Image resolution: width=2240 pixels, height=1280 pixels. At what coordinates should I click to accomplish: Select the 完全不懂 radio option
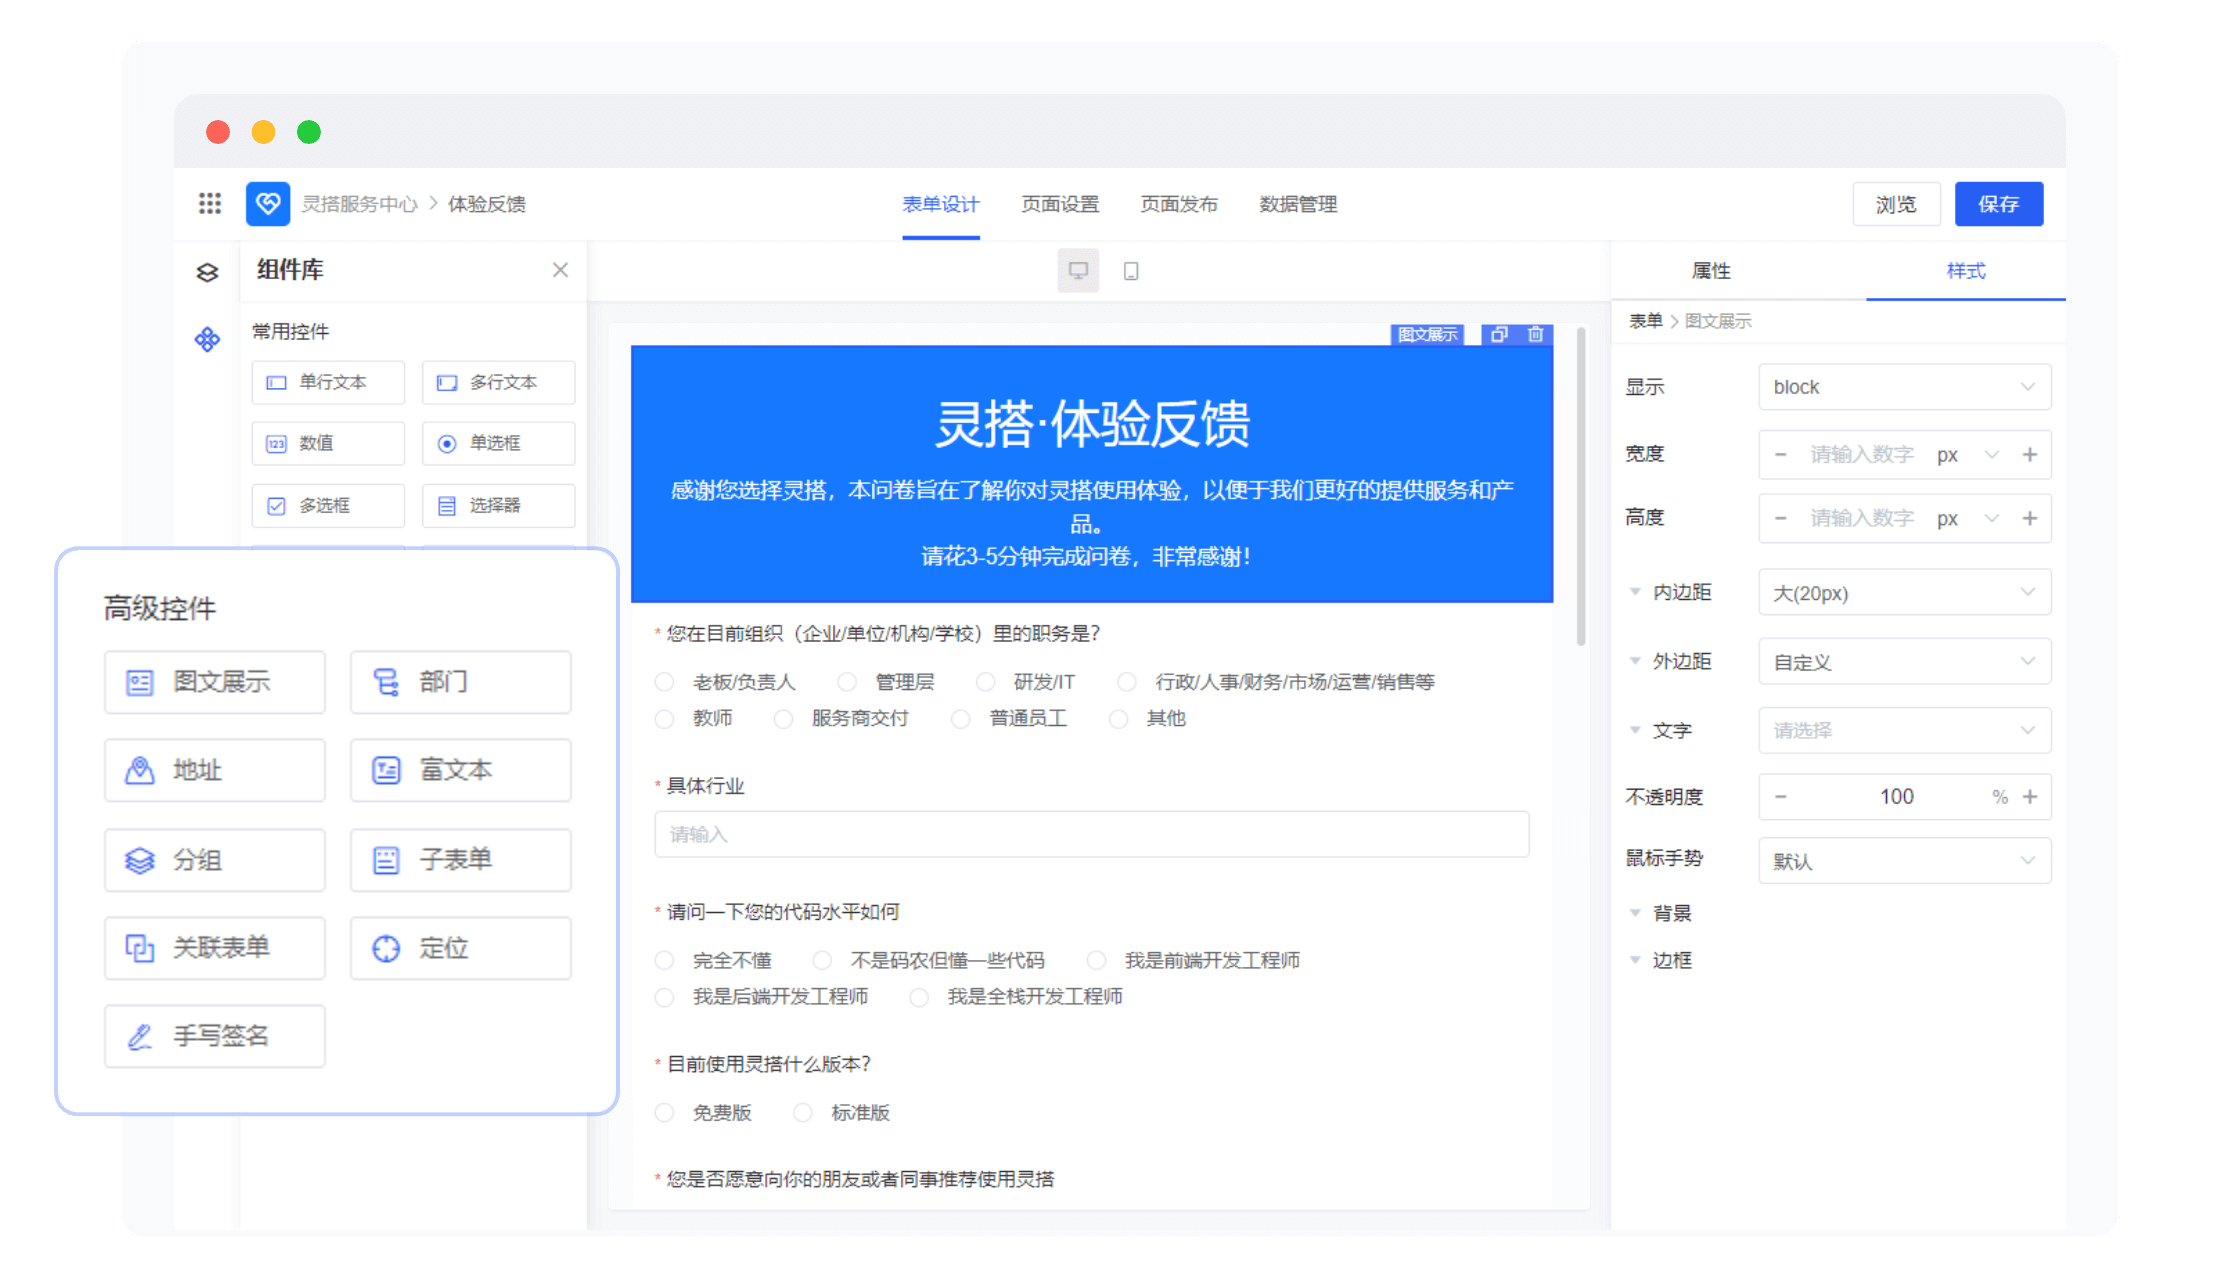[664, 960]
